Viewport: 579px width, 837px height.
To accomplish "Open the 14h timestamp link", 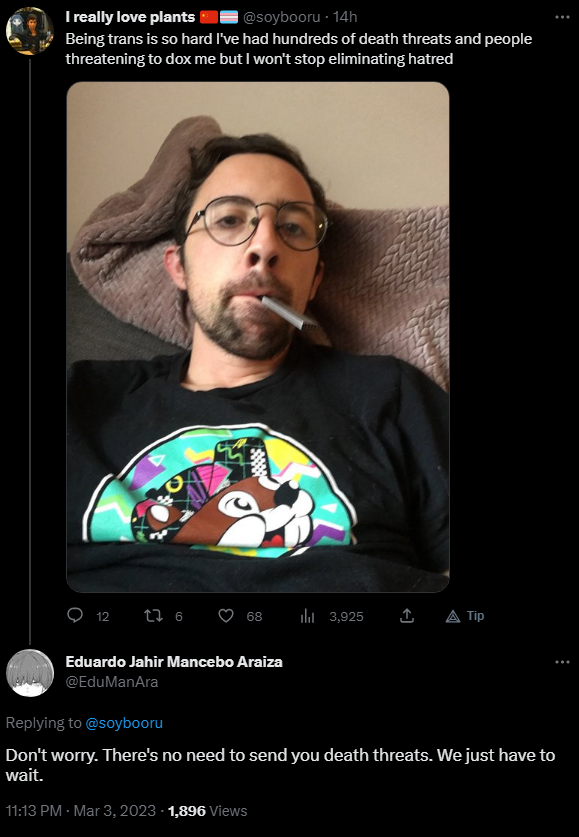I will click(345, 17).
